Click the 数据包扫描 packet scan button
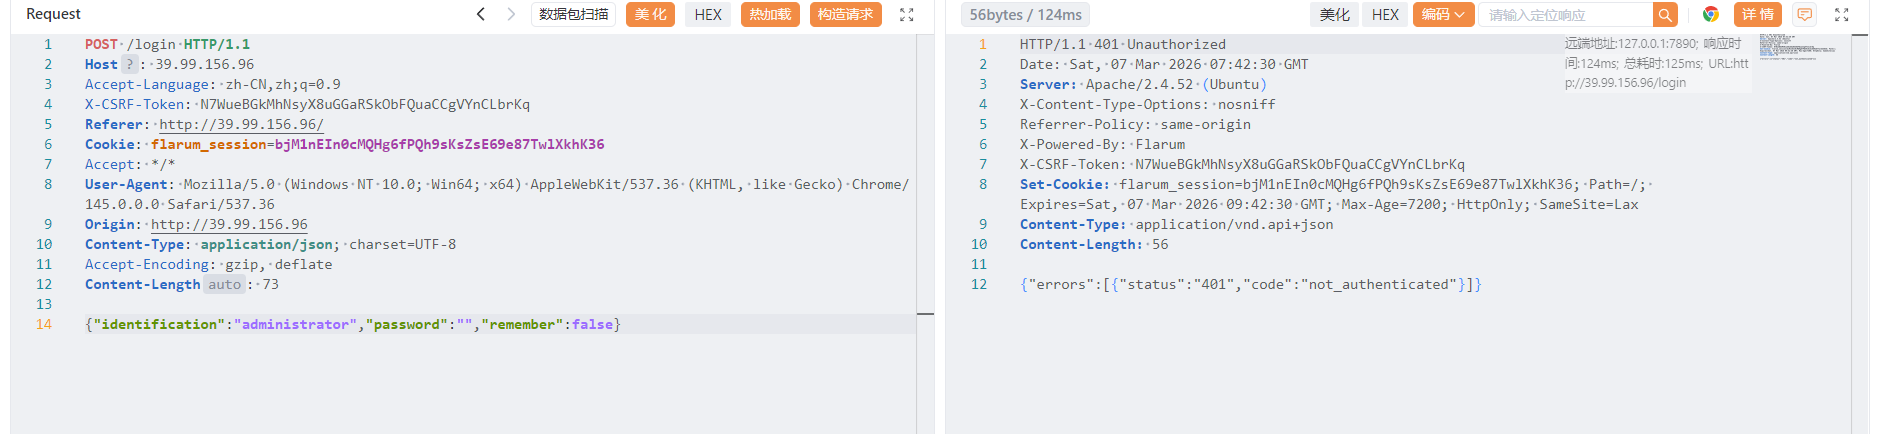 click(x=573, y=15)
